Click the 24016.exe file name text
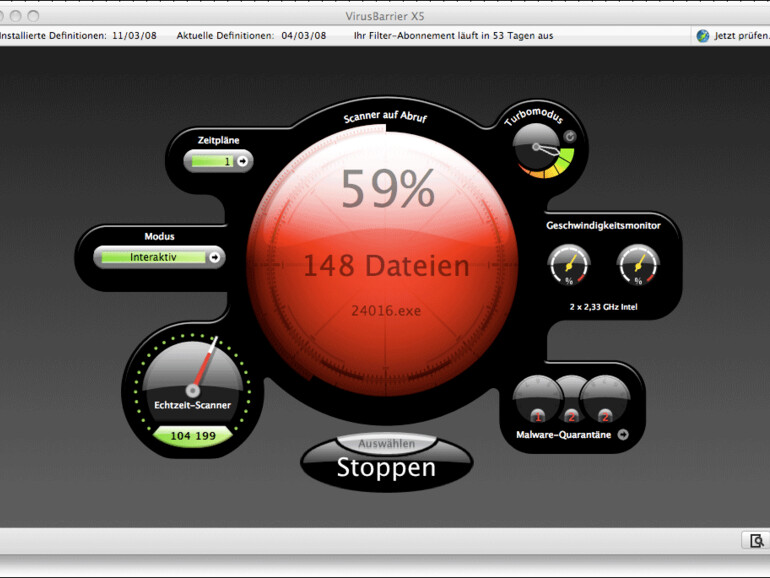Screen dimensions: 770x578 pyautogui.click(x=386, y=310)
